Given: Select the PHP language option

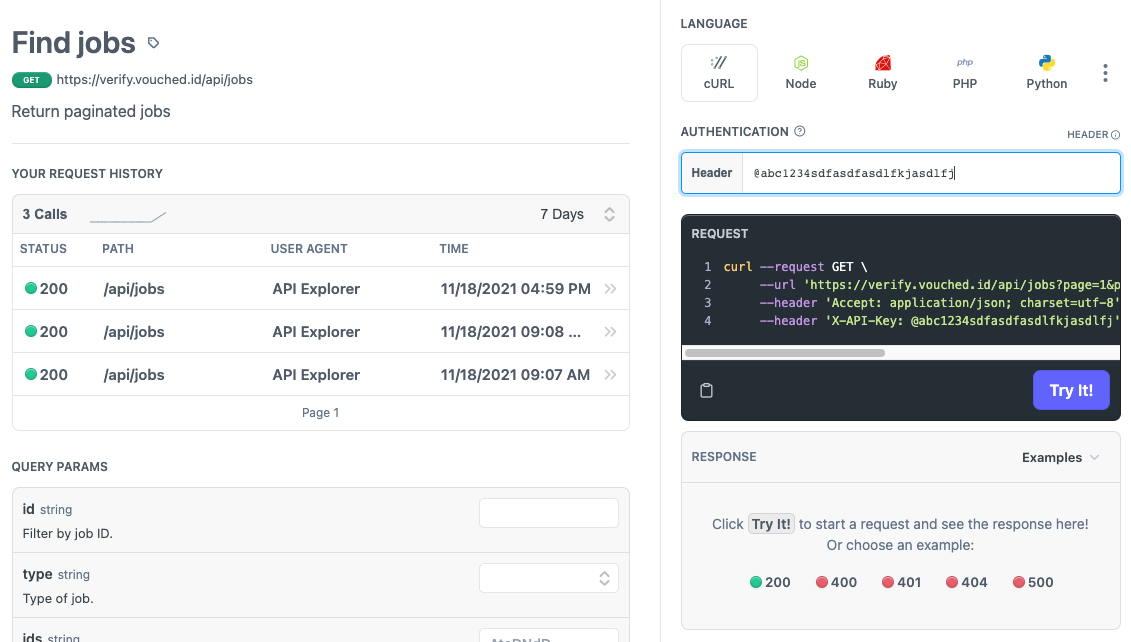Looking at the screenshot, I should click(x=964, y=73).
